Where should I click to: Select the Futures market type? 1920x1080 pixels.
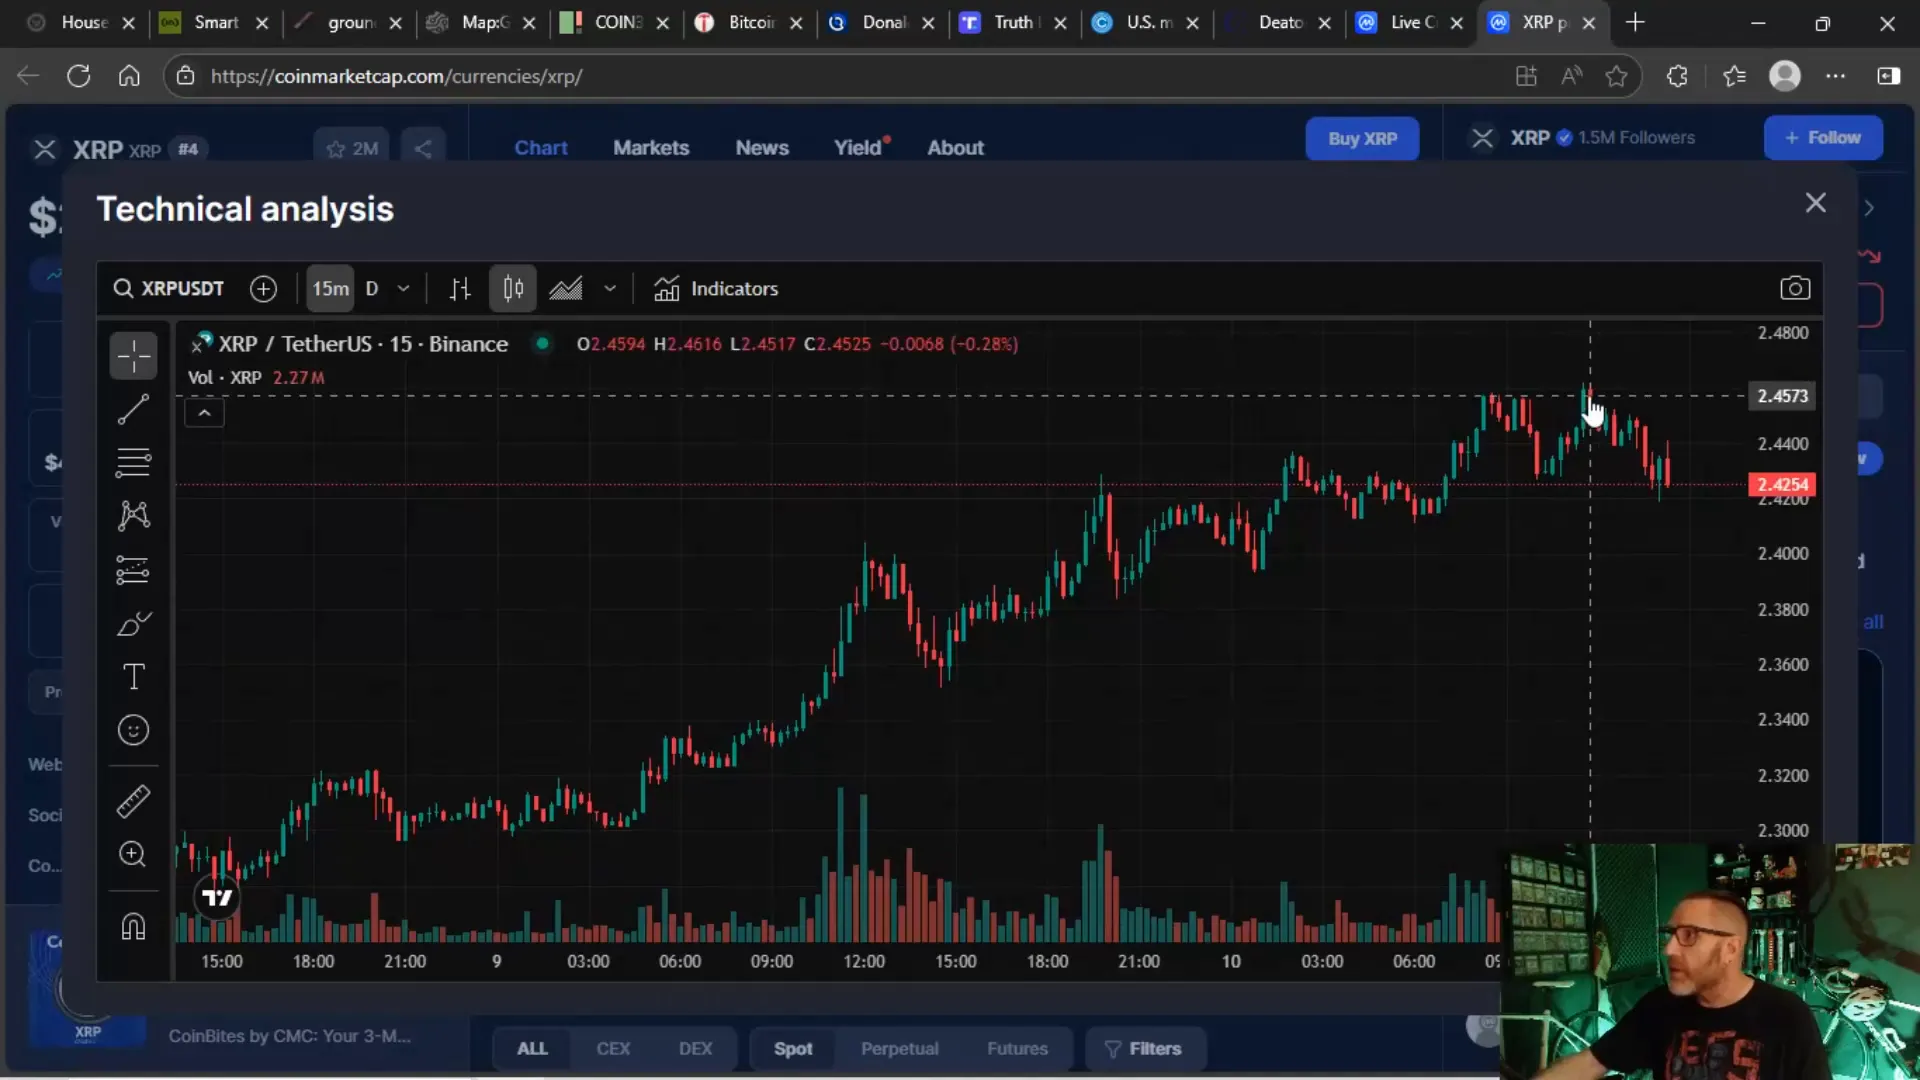(x=1017, y=1049)
